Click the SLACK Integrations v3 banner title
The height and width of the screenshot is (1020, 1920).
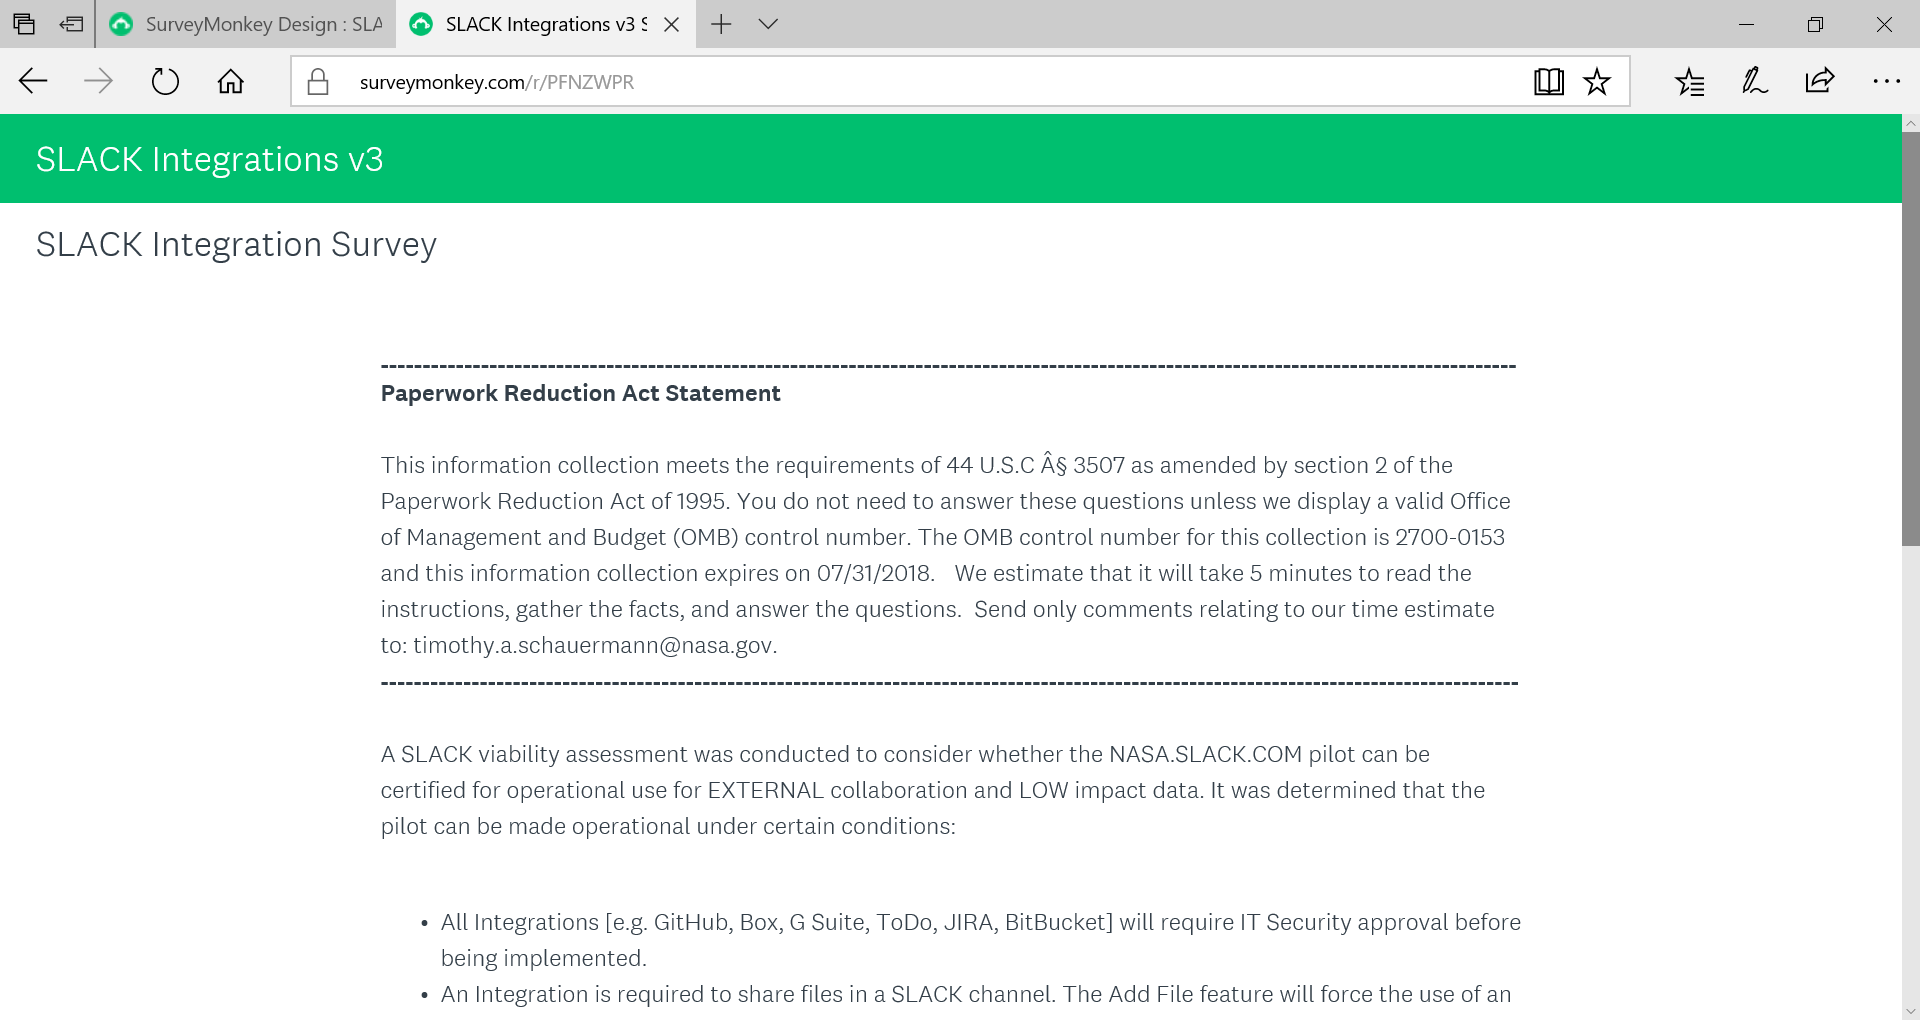point(210,160)
